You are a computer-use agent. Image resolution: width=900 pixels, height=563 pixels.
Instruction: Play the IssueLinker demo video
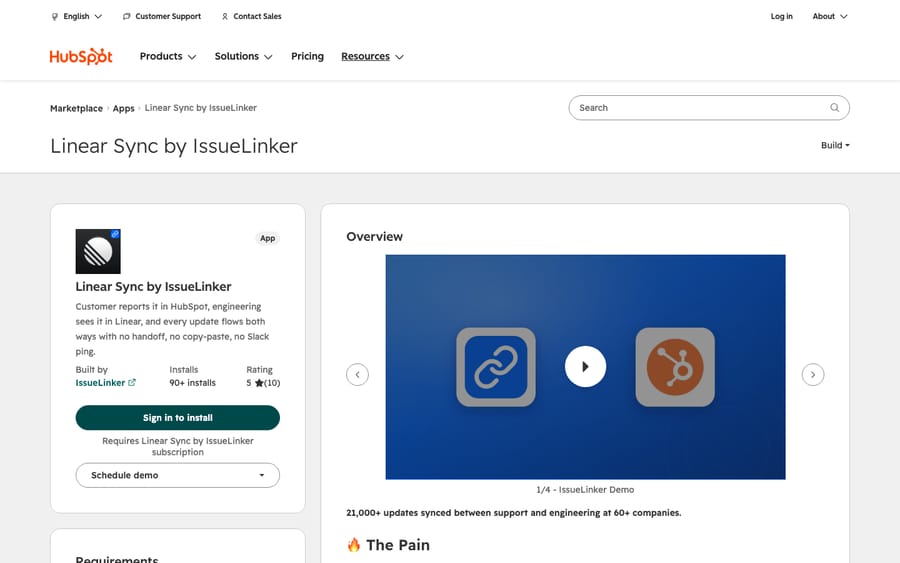(585, 366)
